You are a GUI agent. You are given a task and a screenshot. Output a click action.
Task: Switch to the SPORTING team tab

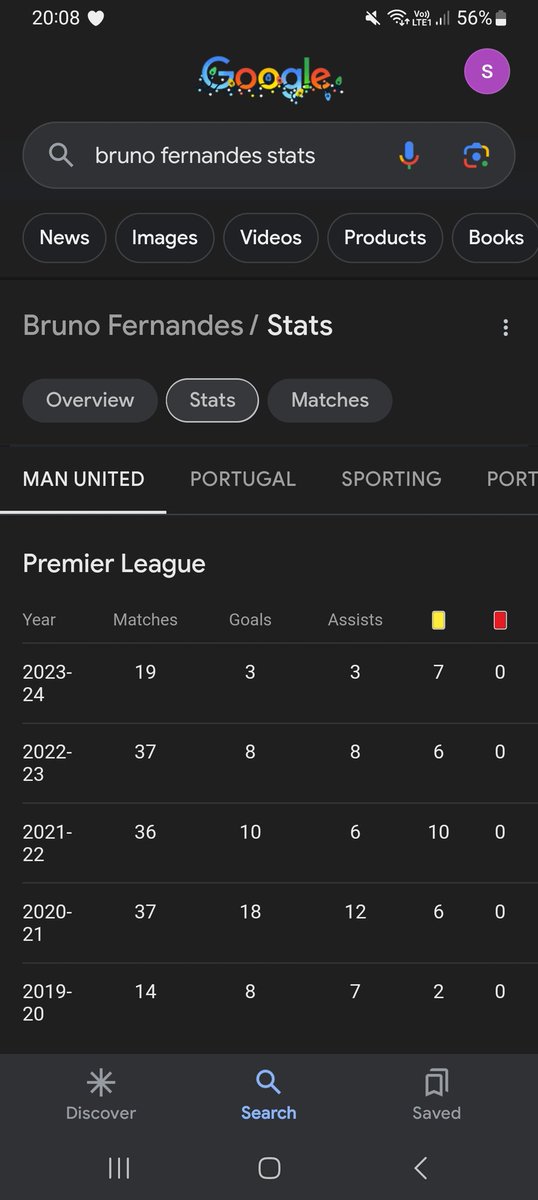[x=391, y=479]
